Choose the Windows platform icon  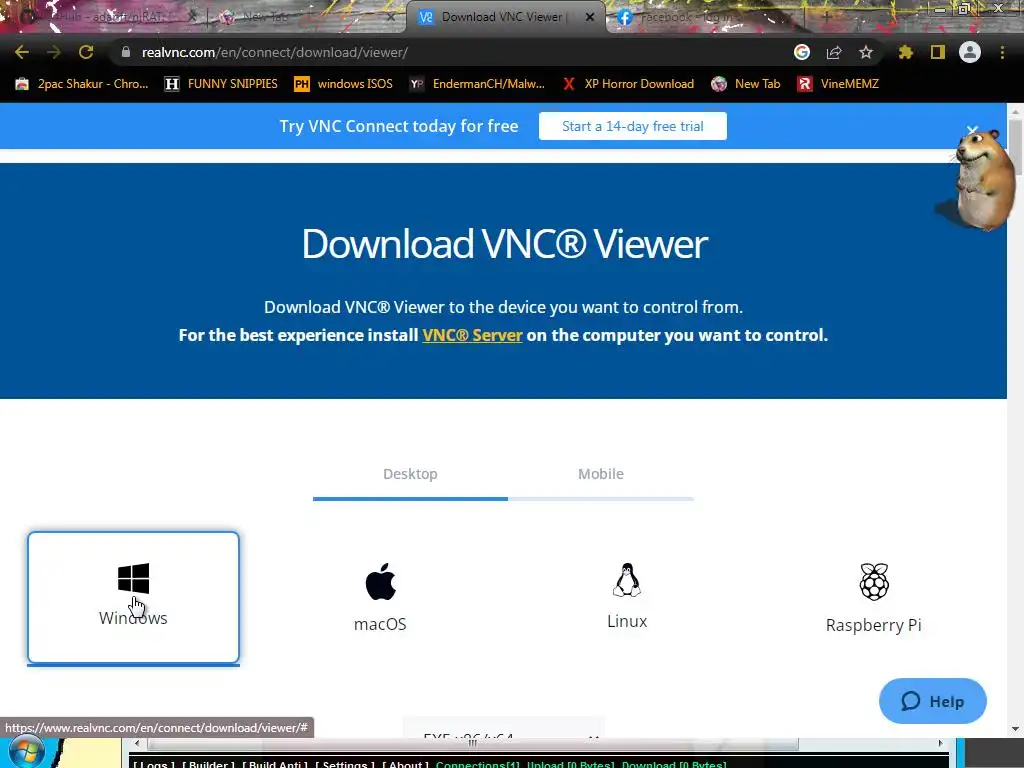click(133, 579)
